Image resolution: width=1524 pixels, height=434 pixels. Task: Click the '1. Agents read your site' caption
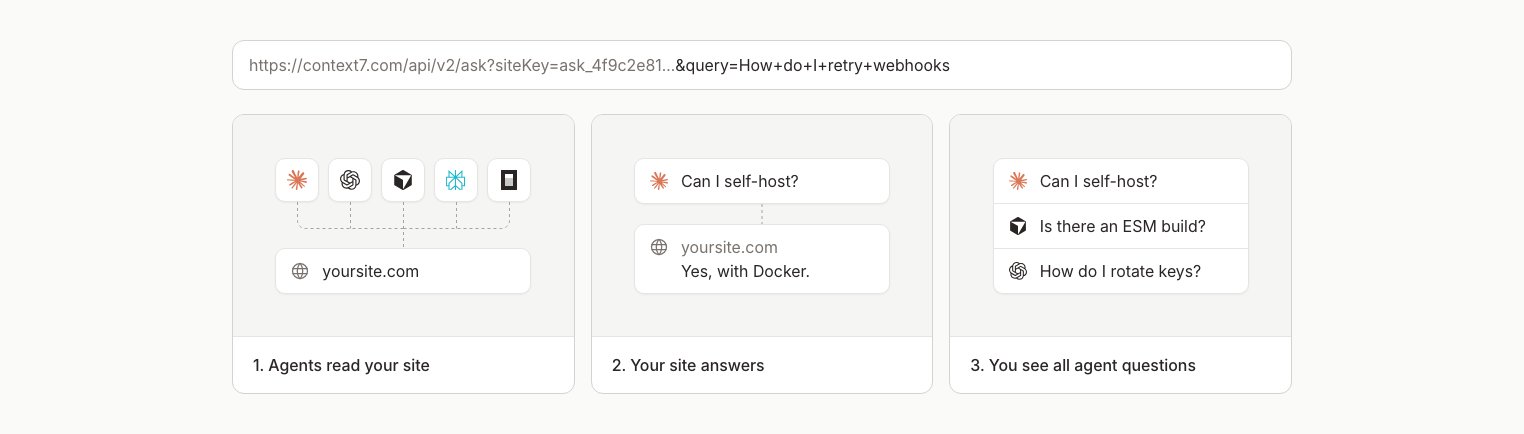click(341, 365)
